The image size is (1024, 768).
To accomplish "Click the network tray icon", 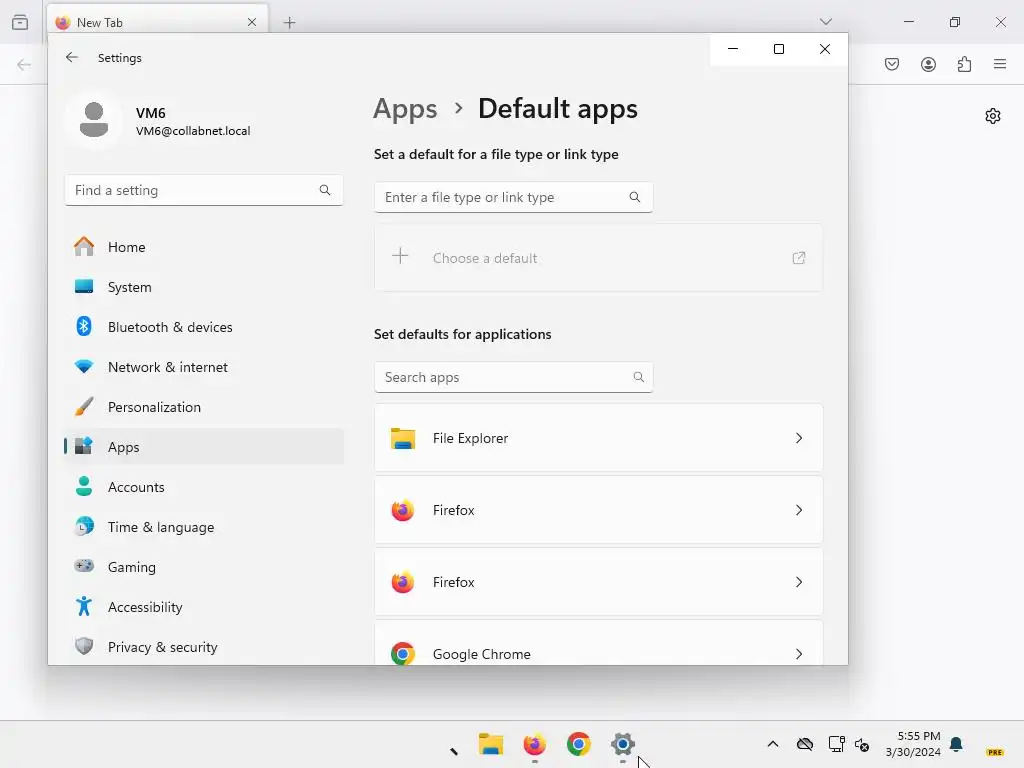I will coord(837,744).
